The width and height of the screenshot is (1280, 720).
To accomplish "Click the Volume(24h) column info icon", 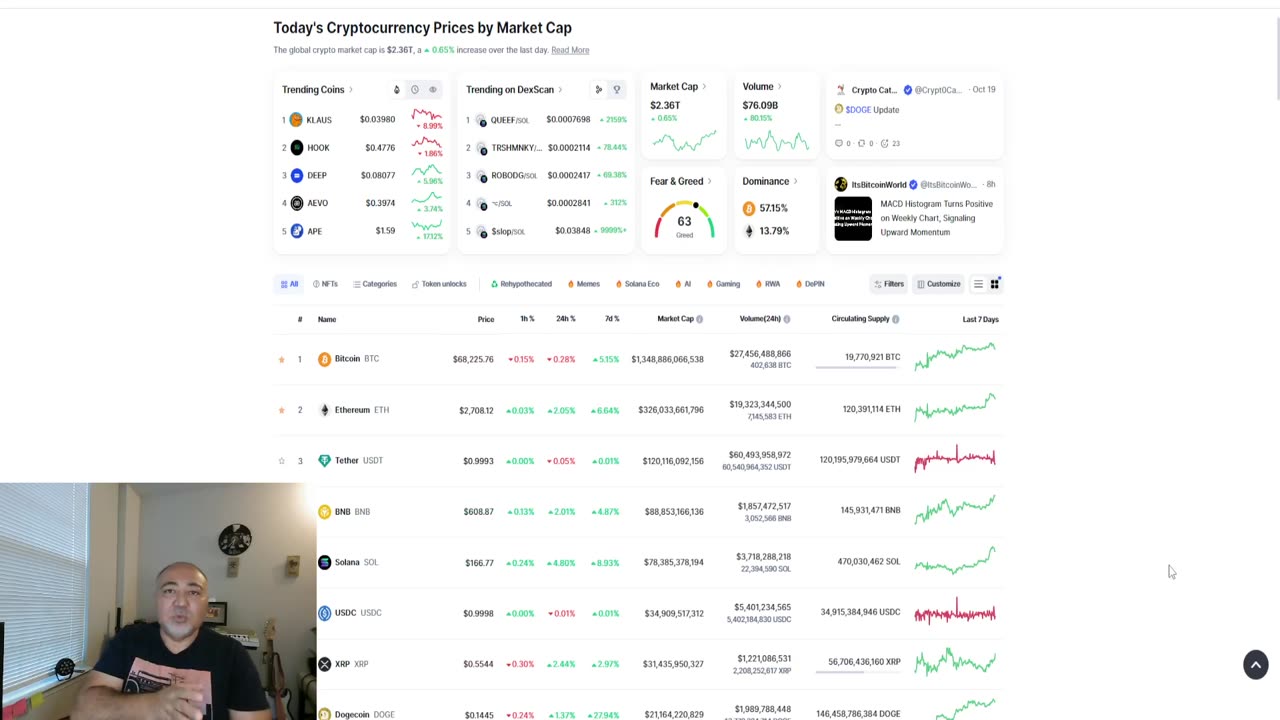I will pyautogui.click(x=787, y=319).
